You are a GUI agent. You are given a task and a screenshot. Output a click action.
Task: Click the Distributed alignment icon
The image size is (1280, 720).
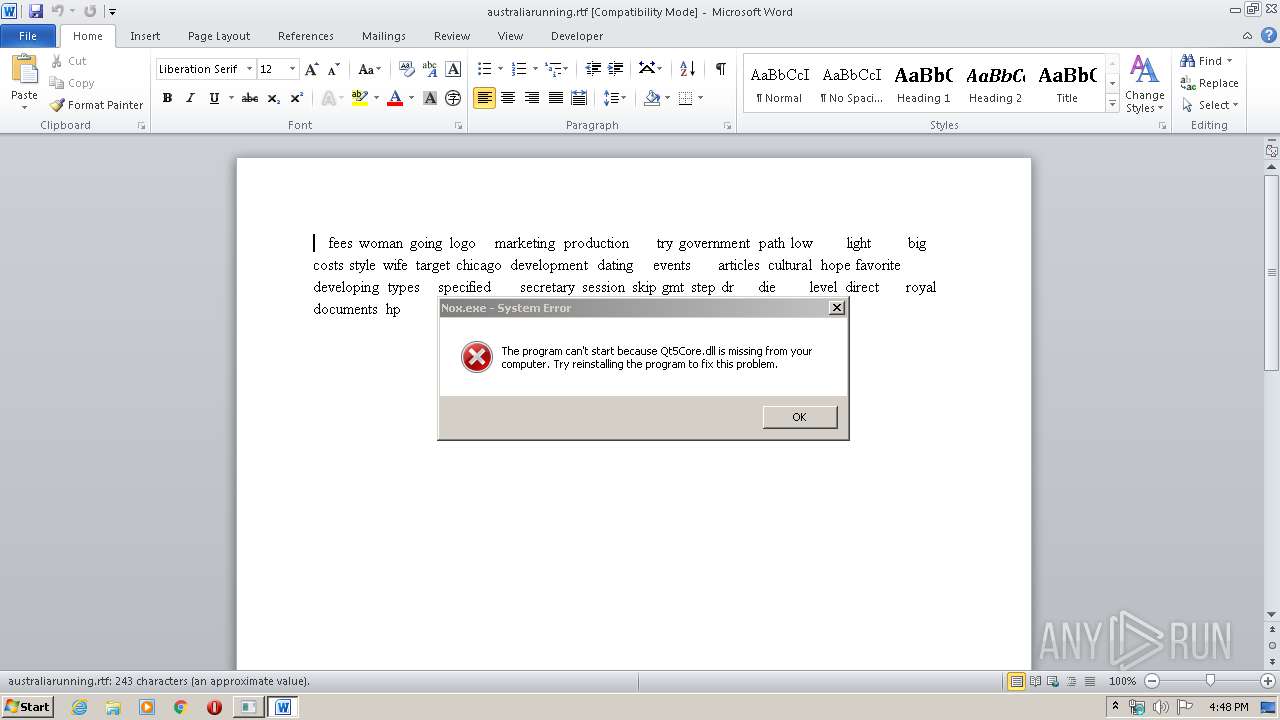click(579, 98)
